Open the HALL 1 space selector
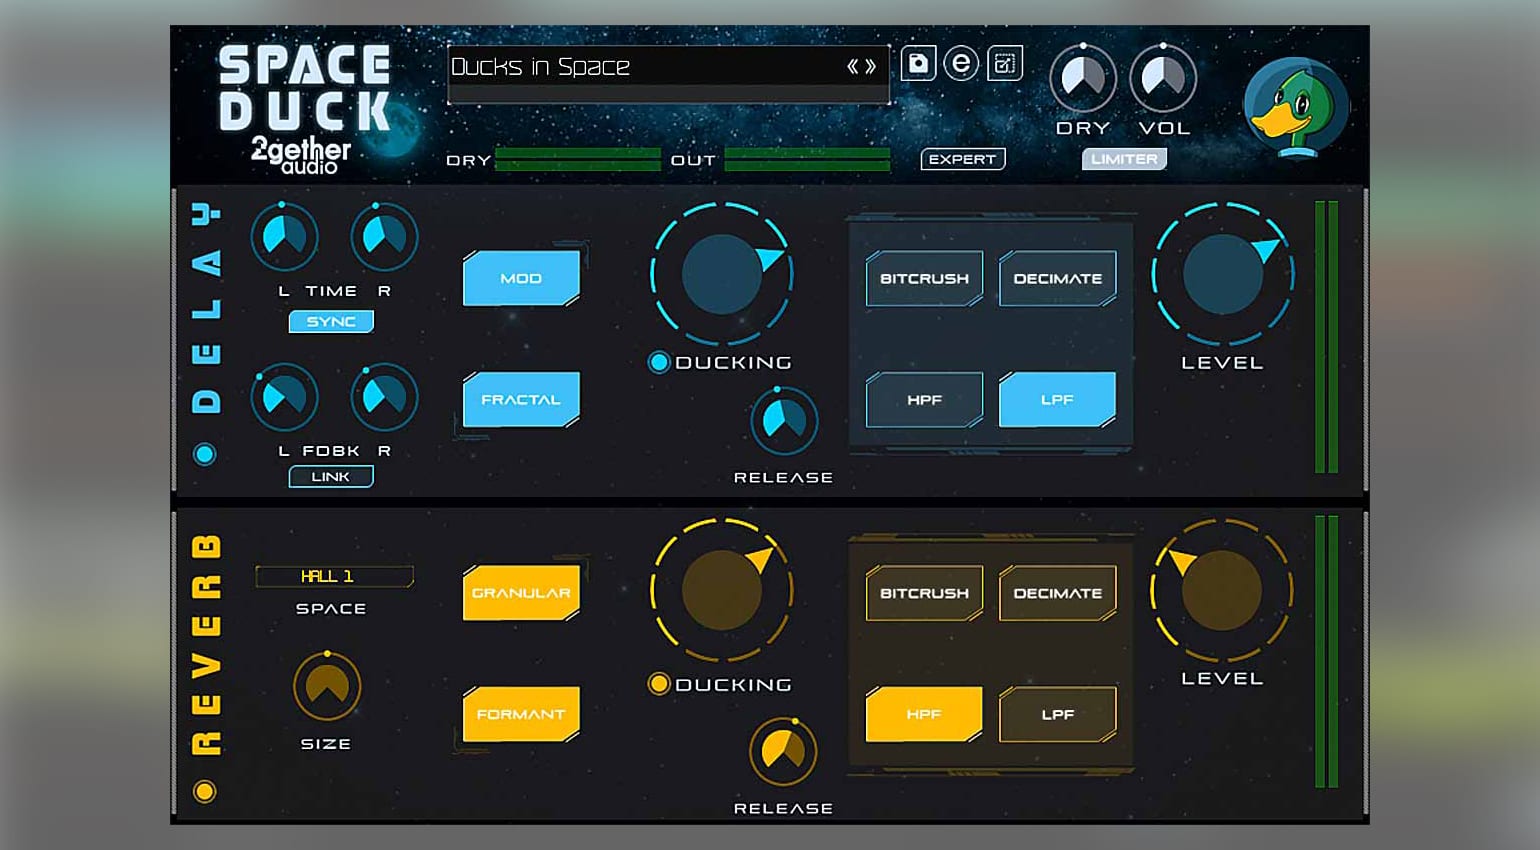 click(333, 576)
